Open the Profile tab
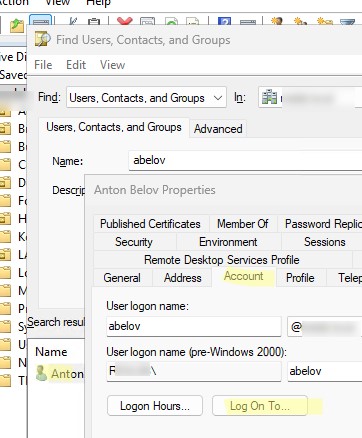Image resolution: width=362 pixels, height=438 pixels. (x=300, y=278)
